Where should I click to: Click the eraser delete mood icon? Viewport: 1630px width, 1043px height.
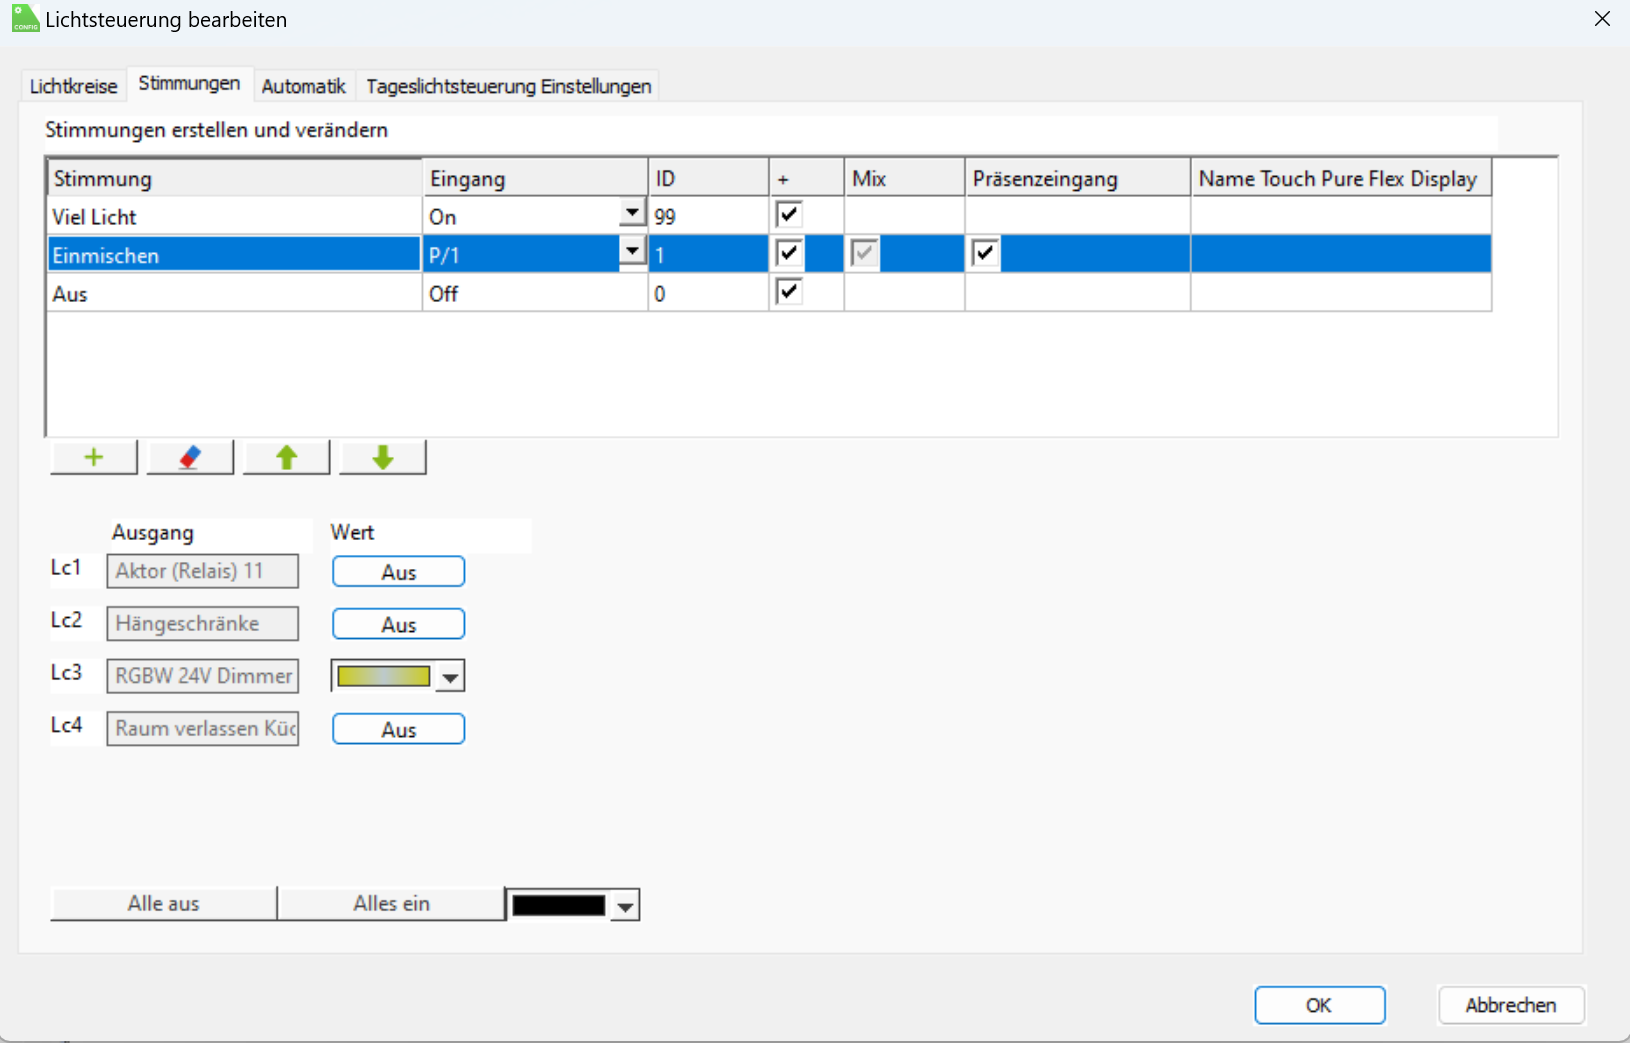tap(190, 458)
